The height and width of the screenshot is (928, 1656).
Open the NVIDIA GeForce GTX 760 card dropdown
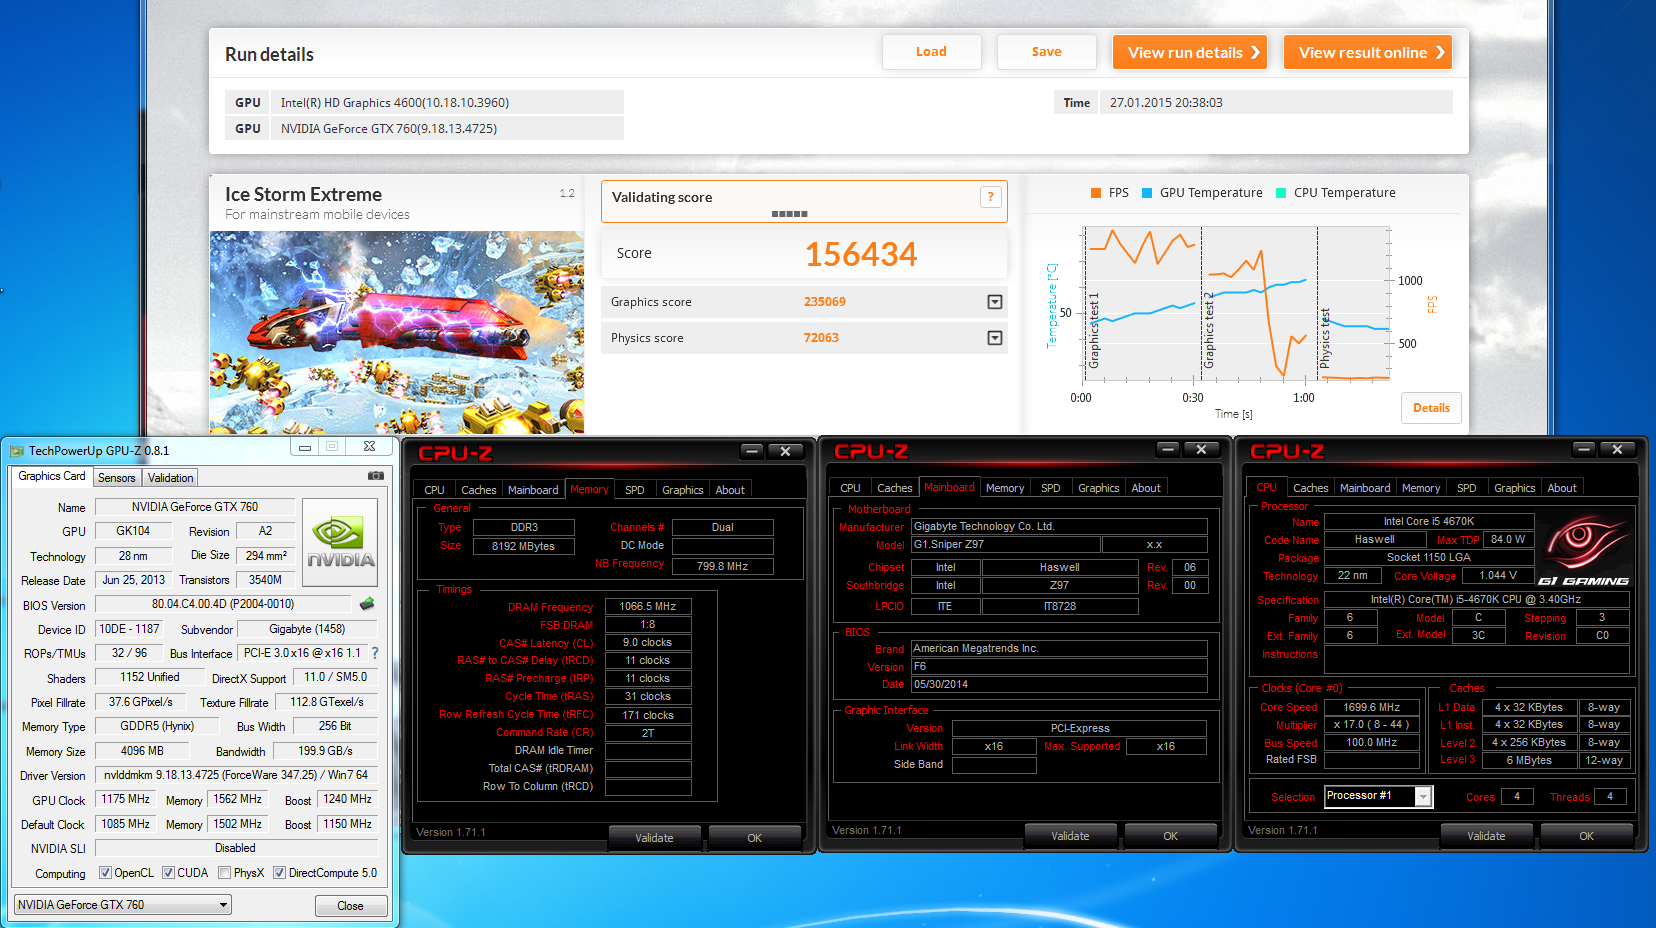(x=123, y=905)
